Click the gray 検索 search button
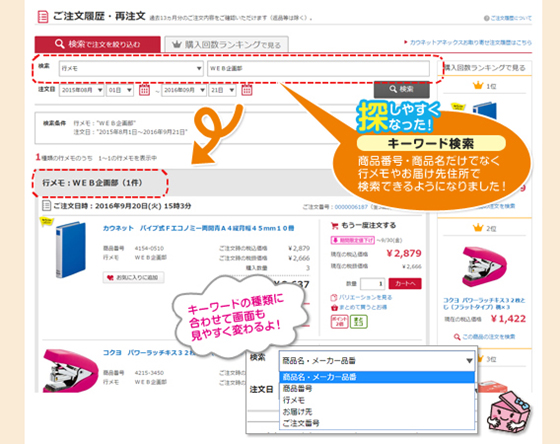560x444 pixels. 401,89
